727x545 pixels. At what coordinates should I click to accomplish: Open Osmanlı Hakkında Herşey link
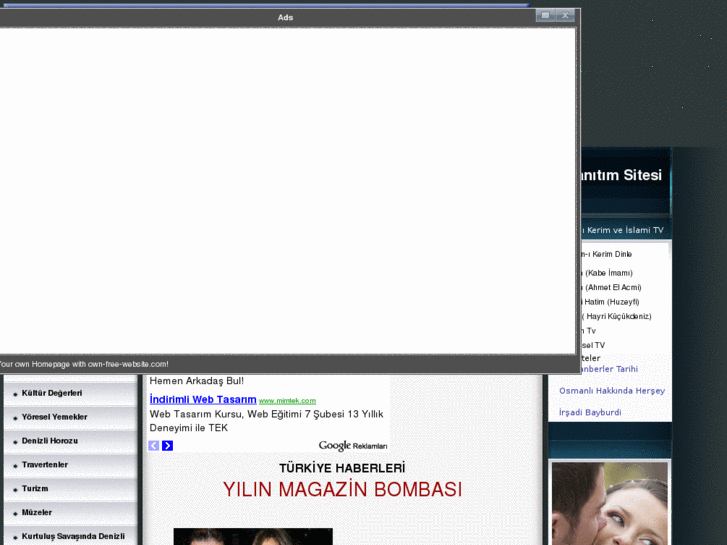click(x=612, y=391)
